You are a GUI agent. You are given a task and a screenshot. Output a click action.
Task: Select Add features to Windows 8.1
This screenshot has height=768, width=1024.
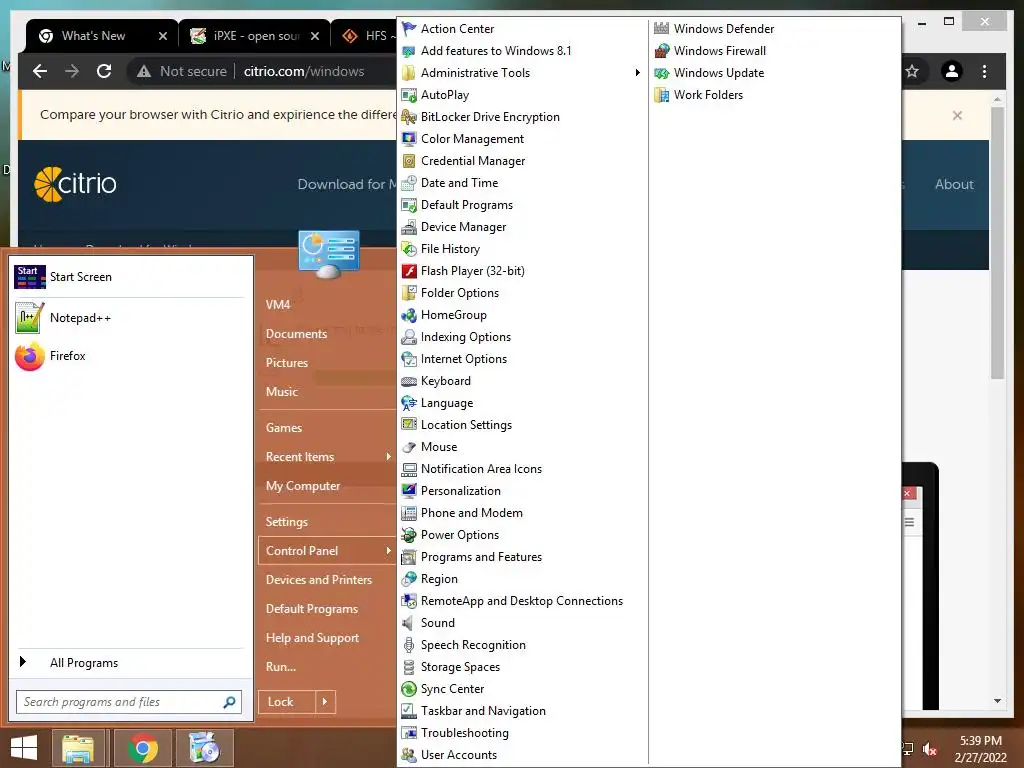pos(496,51)
